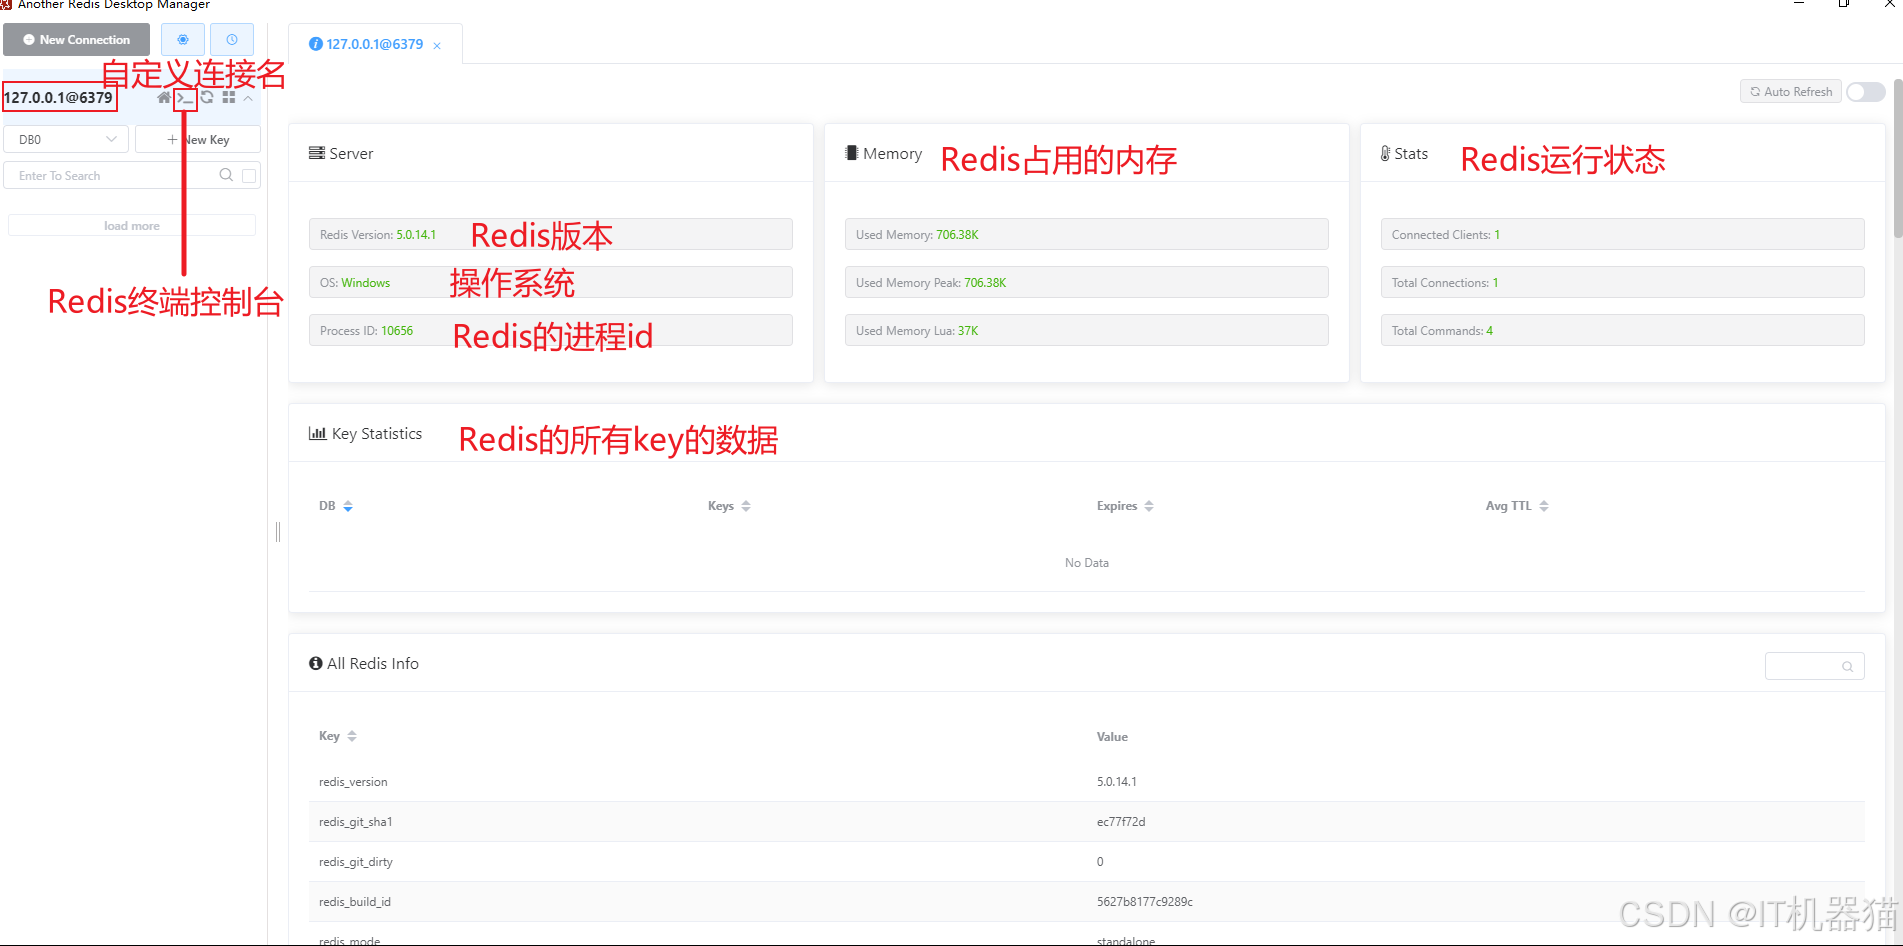Collapse the 127.0.0.1@6379 connection
The image size is (1903, 946).
click(248, 98)
